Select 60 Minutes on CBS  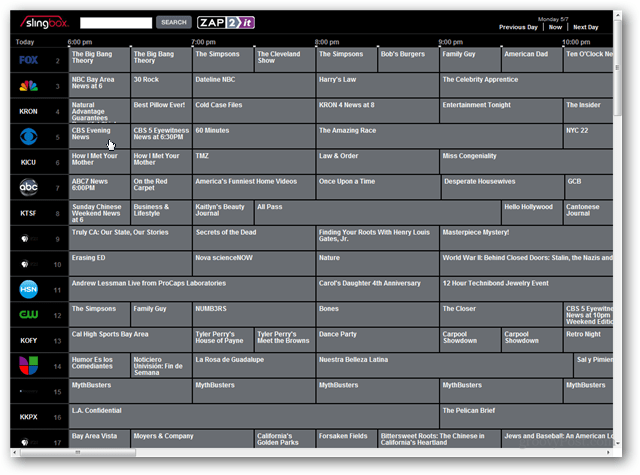253,136
